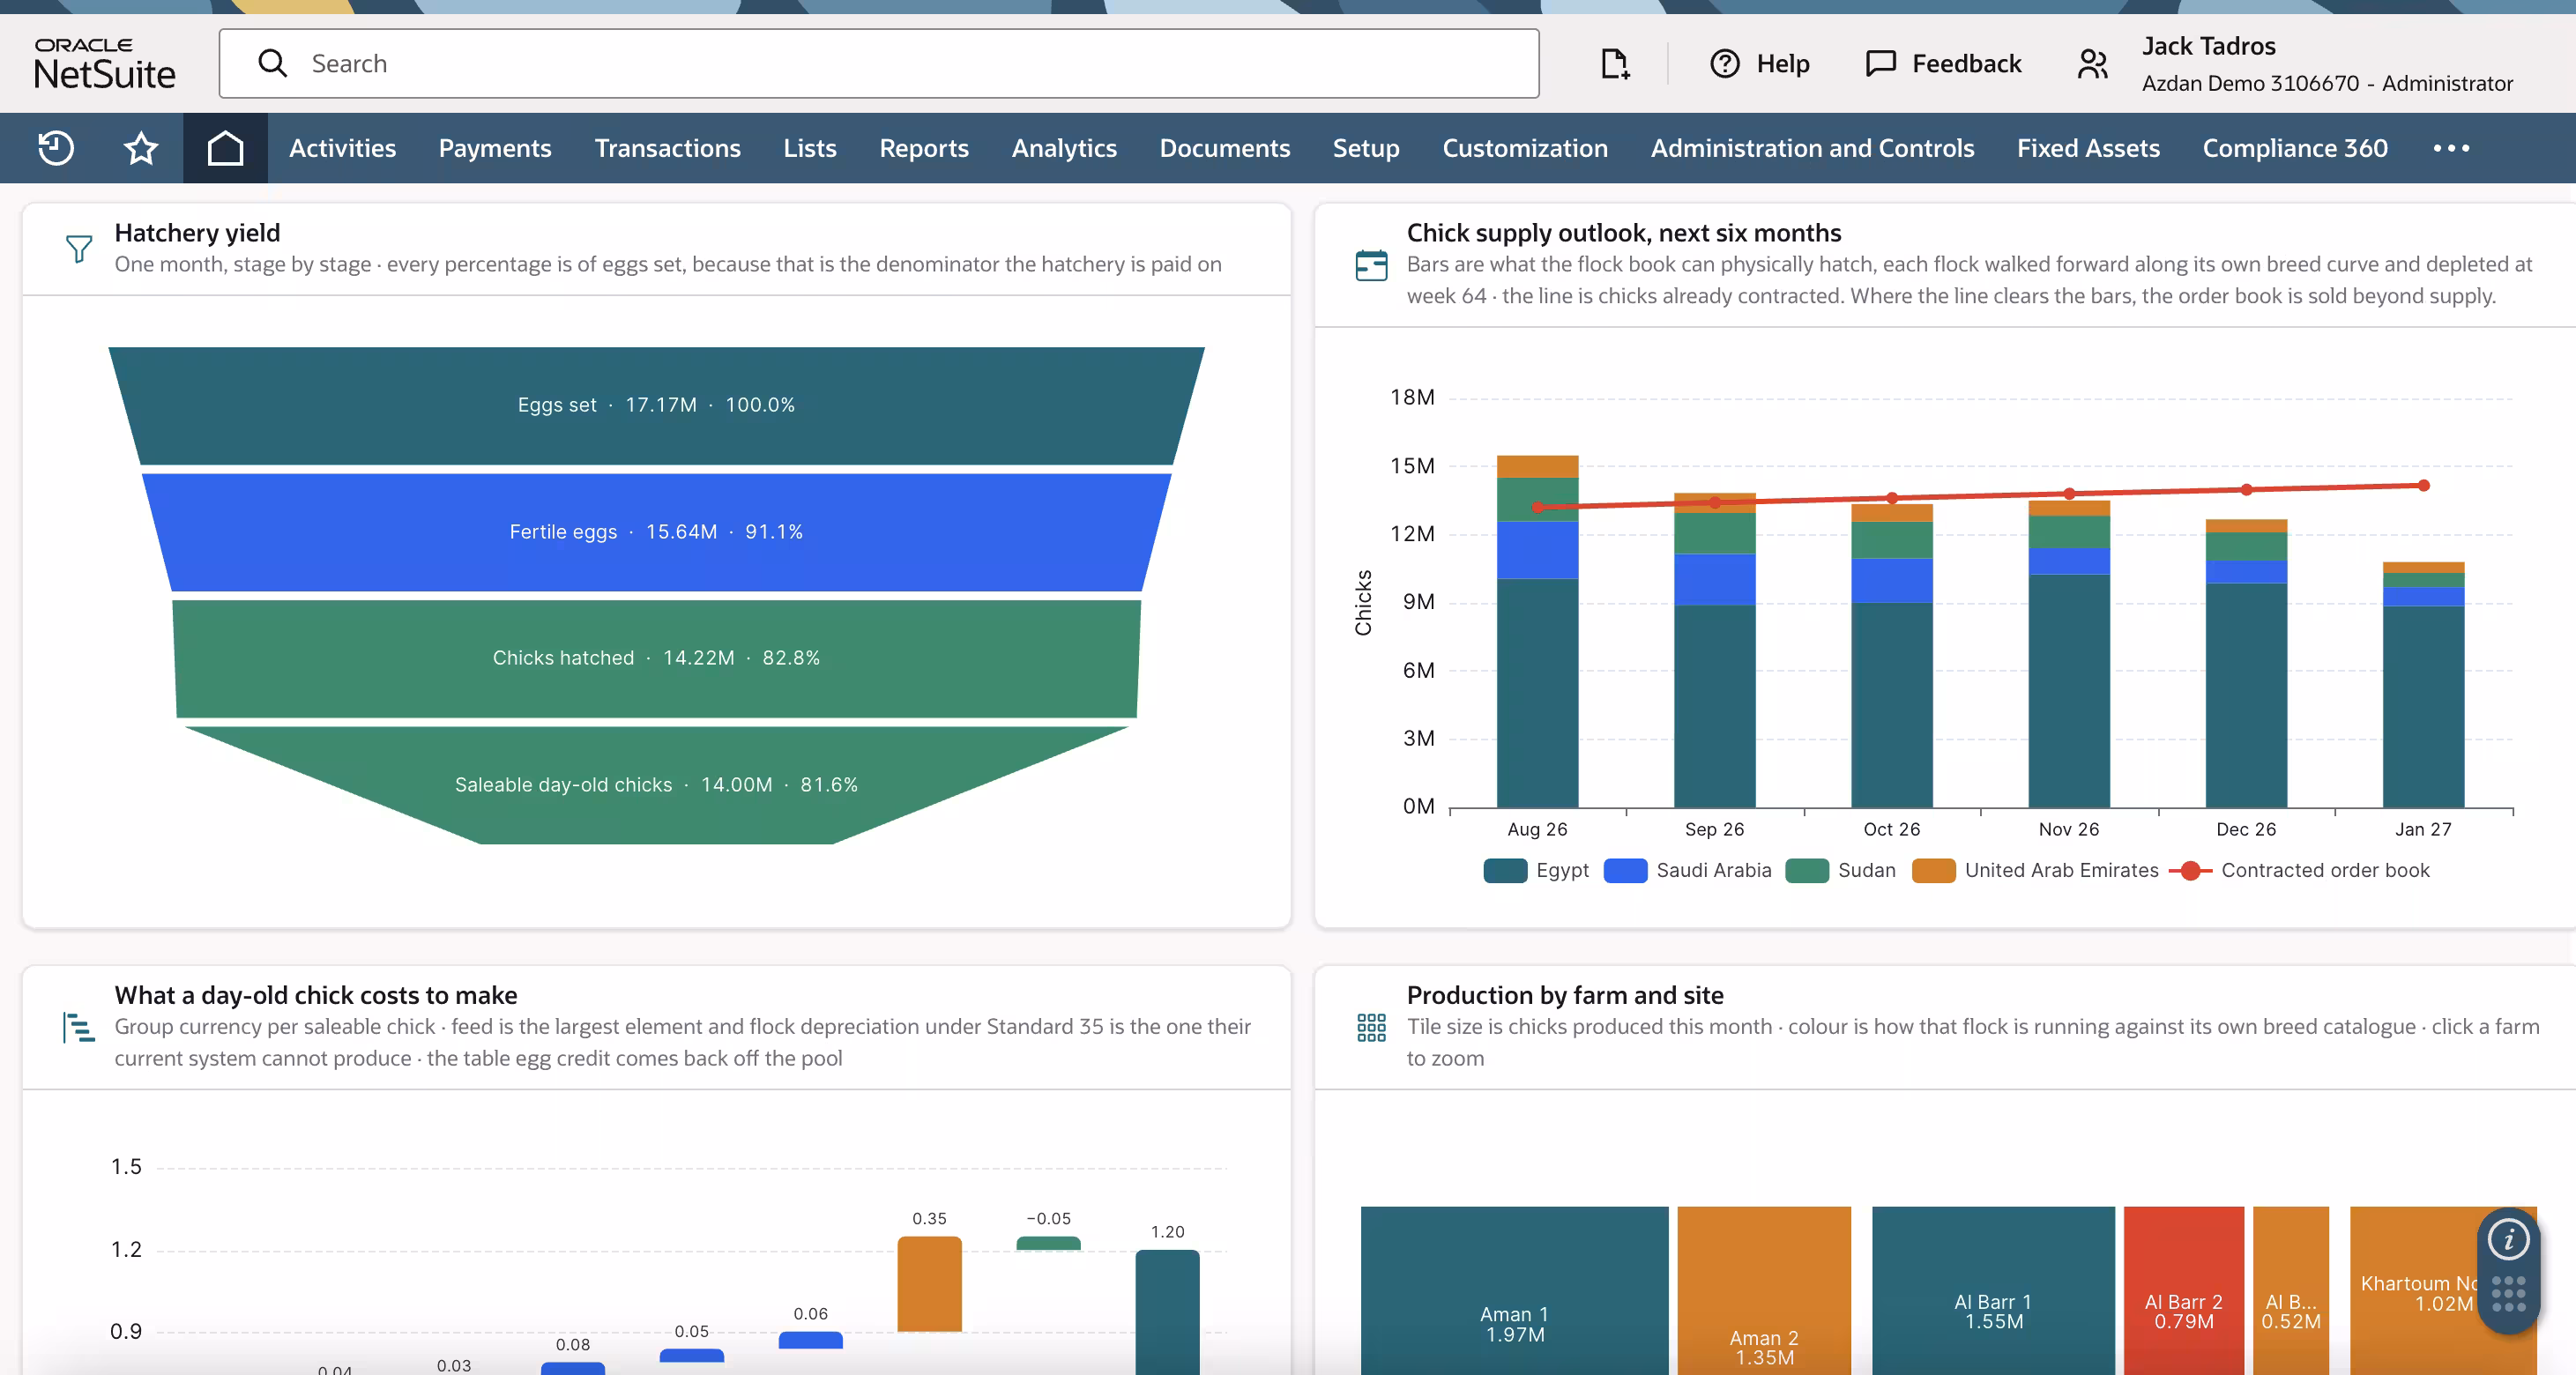The image size is (2576, 1375).
Task: Open the Jack Tadros account menu
Action: pyautogui.click(x=2327, y=64)
